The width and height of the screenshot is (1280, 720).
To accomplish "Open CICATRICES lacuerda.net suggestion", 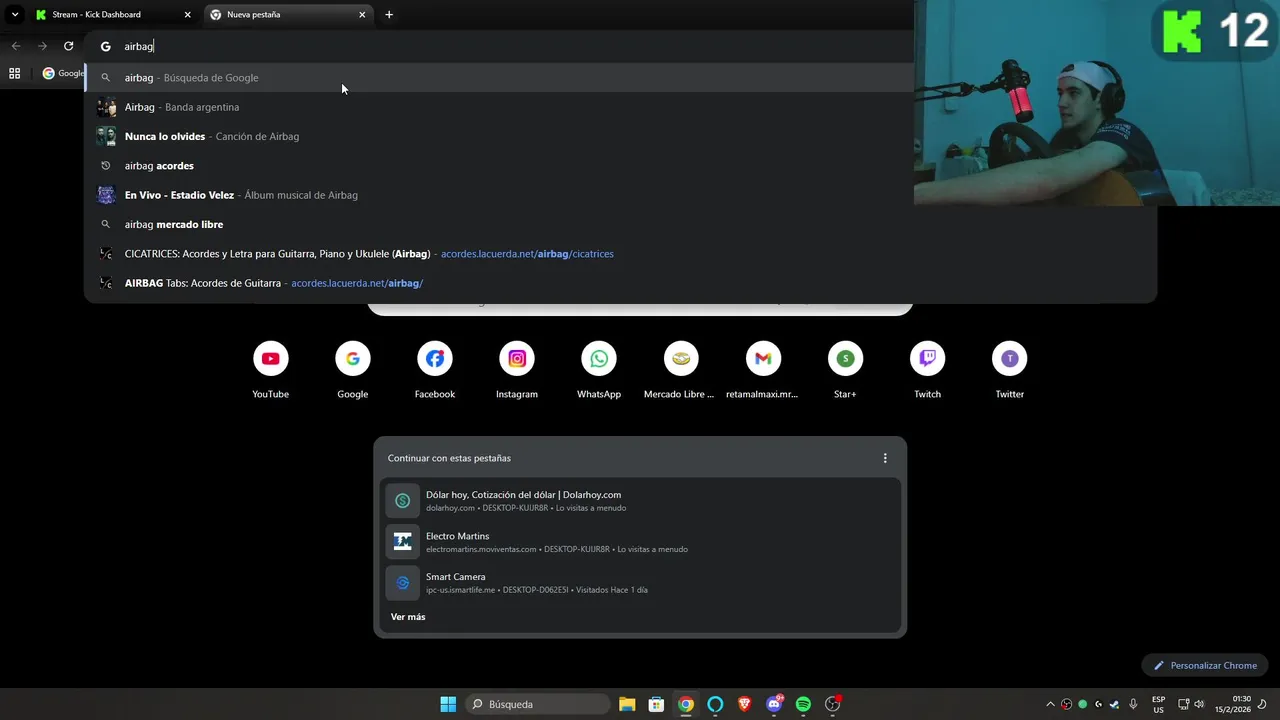I will pos(620,254).
